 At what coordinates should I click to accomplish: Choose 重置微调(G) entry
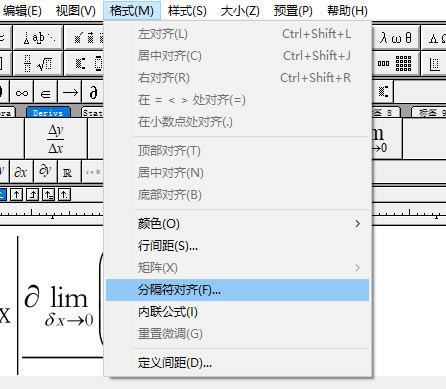pos(237,334)
